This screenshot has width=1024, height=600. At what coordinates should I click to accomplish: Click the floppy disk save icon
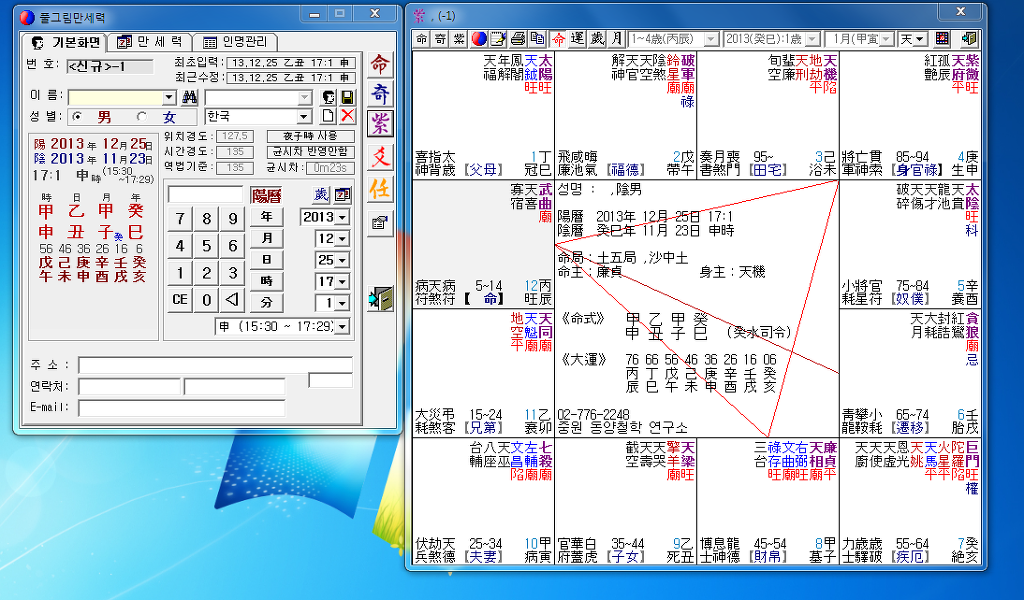point(347,97)
